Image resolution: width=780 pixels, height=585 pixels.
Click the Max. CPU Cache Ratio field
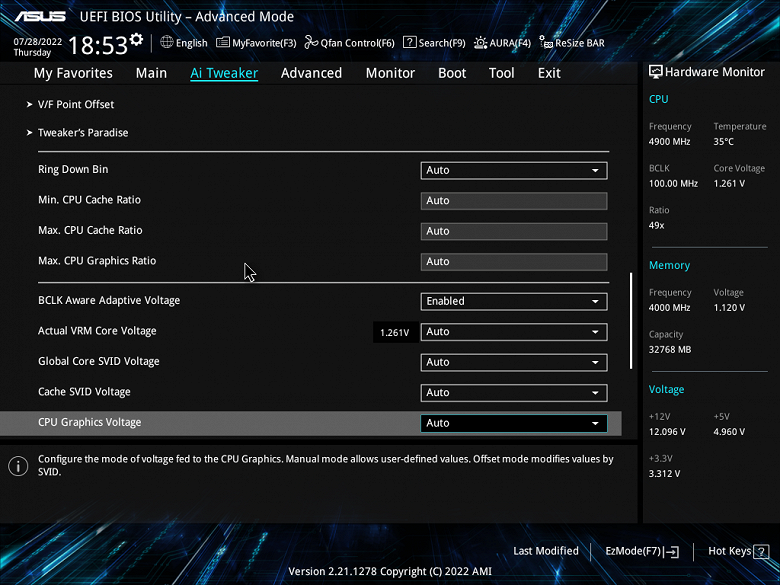point(514,231)
